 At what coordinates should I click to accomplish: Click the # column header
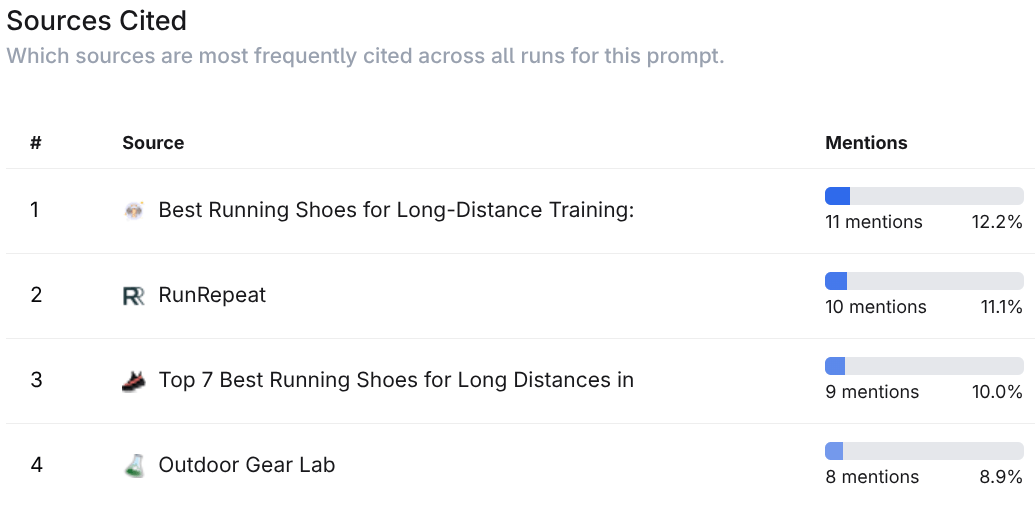pos(36,143)
